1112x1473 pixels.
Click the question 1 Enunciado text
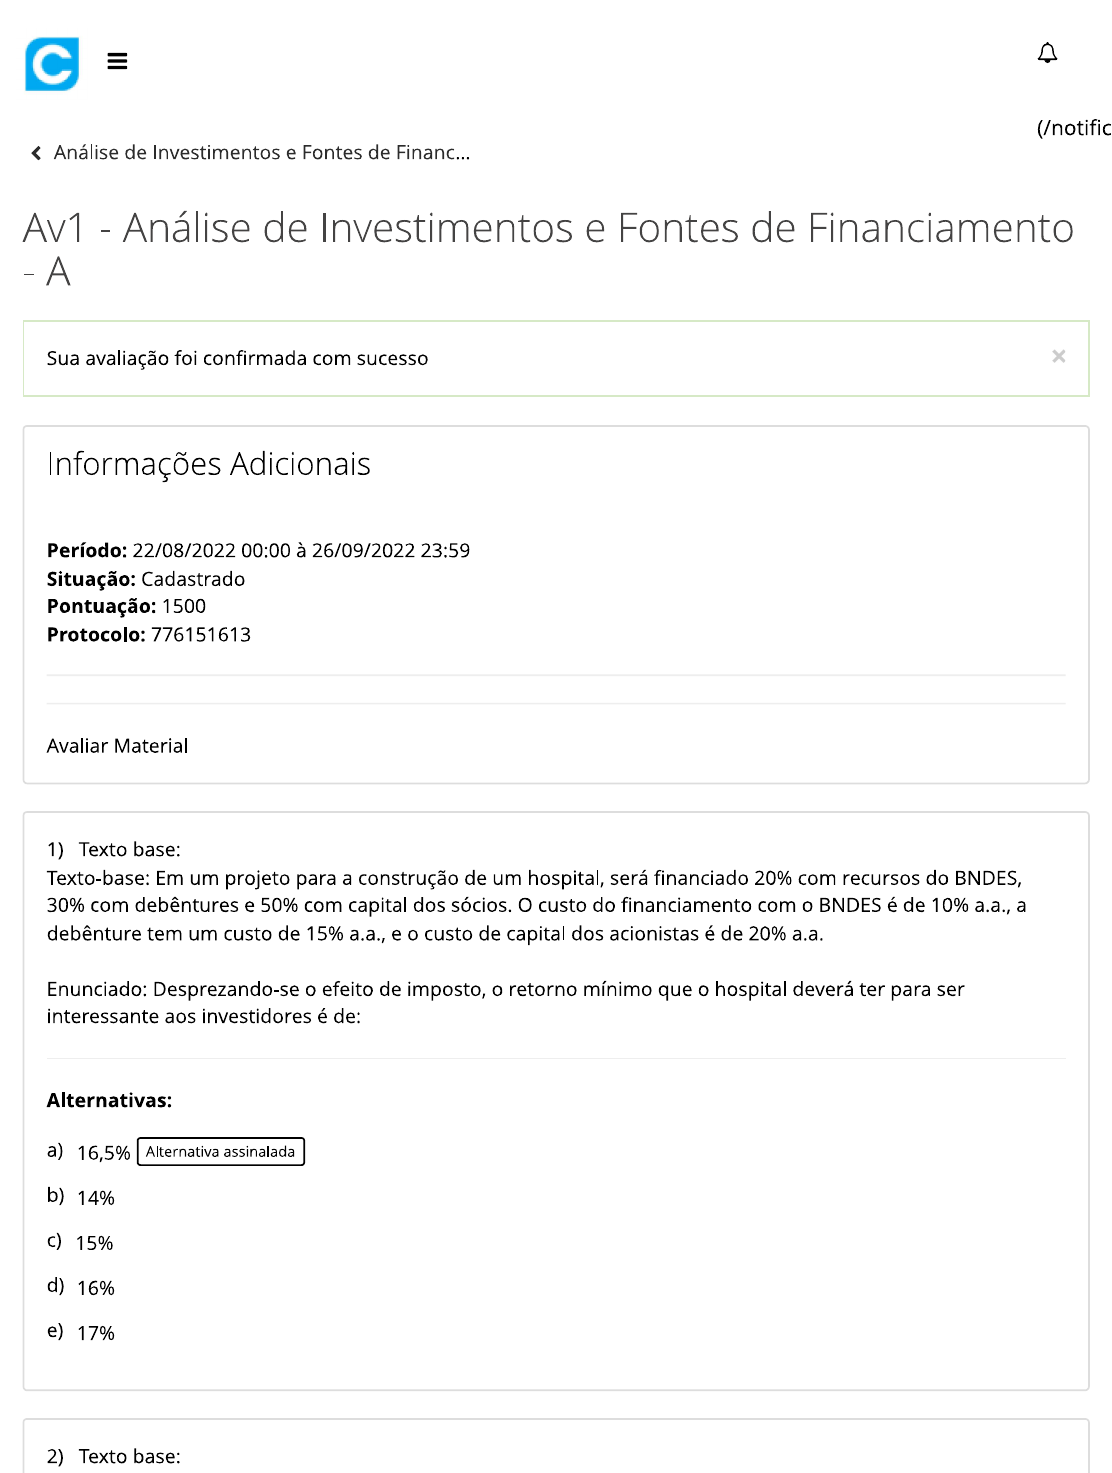(x=505, y=1002)
